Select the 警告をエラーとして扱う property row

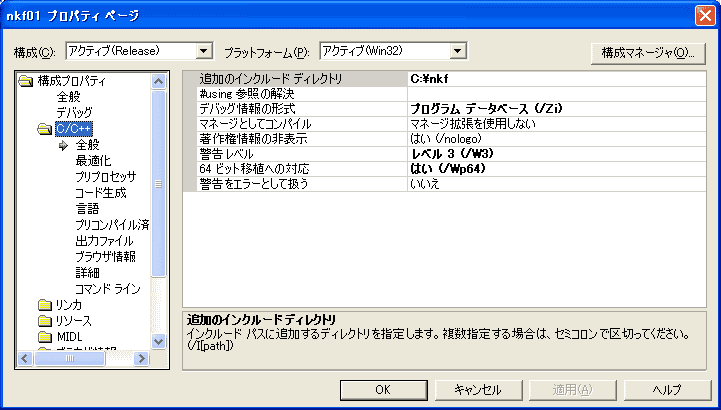tap(445, 184)
